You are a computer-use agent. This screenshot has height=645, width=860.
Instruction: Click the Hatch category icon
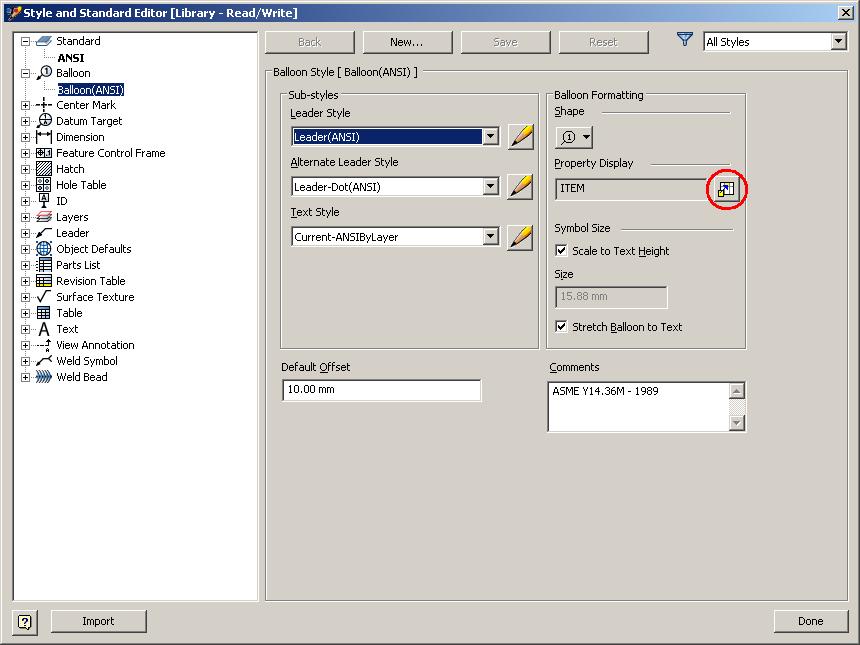point(43,169)
